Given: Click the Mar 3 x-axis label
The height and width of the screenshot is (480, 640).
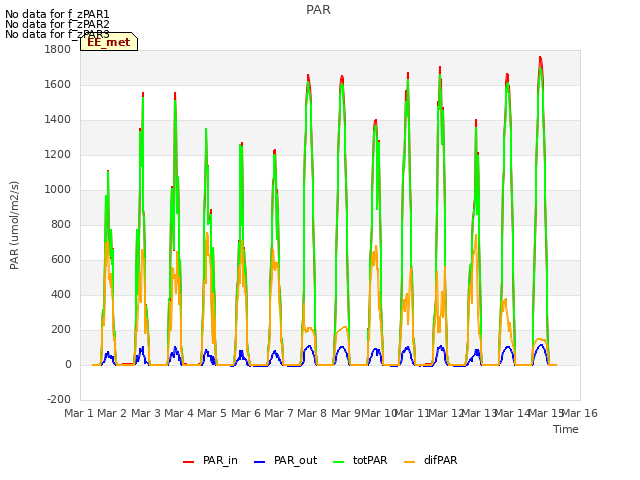Looking at the screenshot, I should 146,413.
